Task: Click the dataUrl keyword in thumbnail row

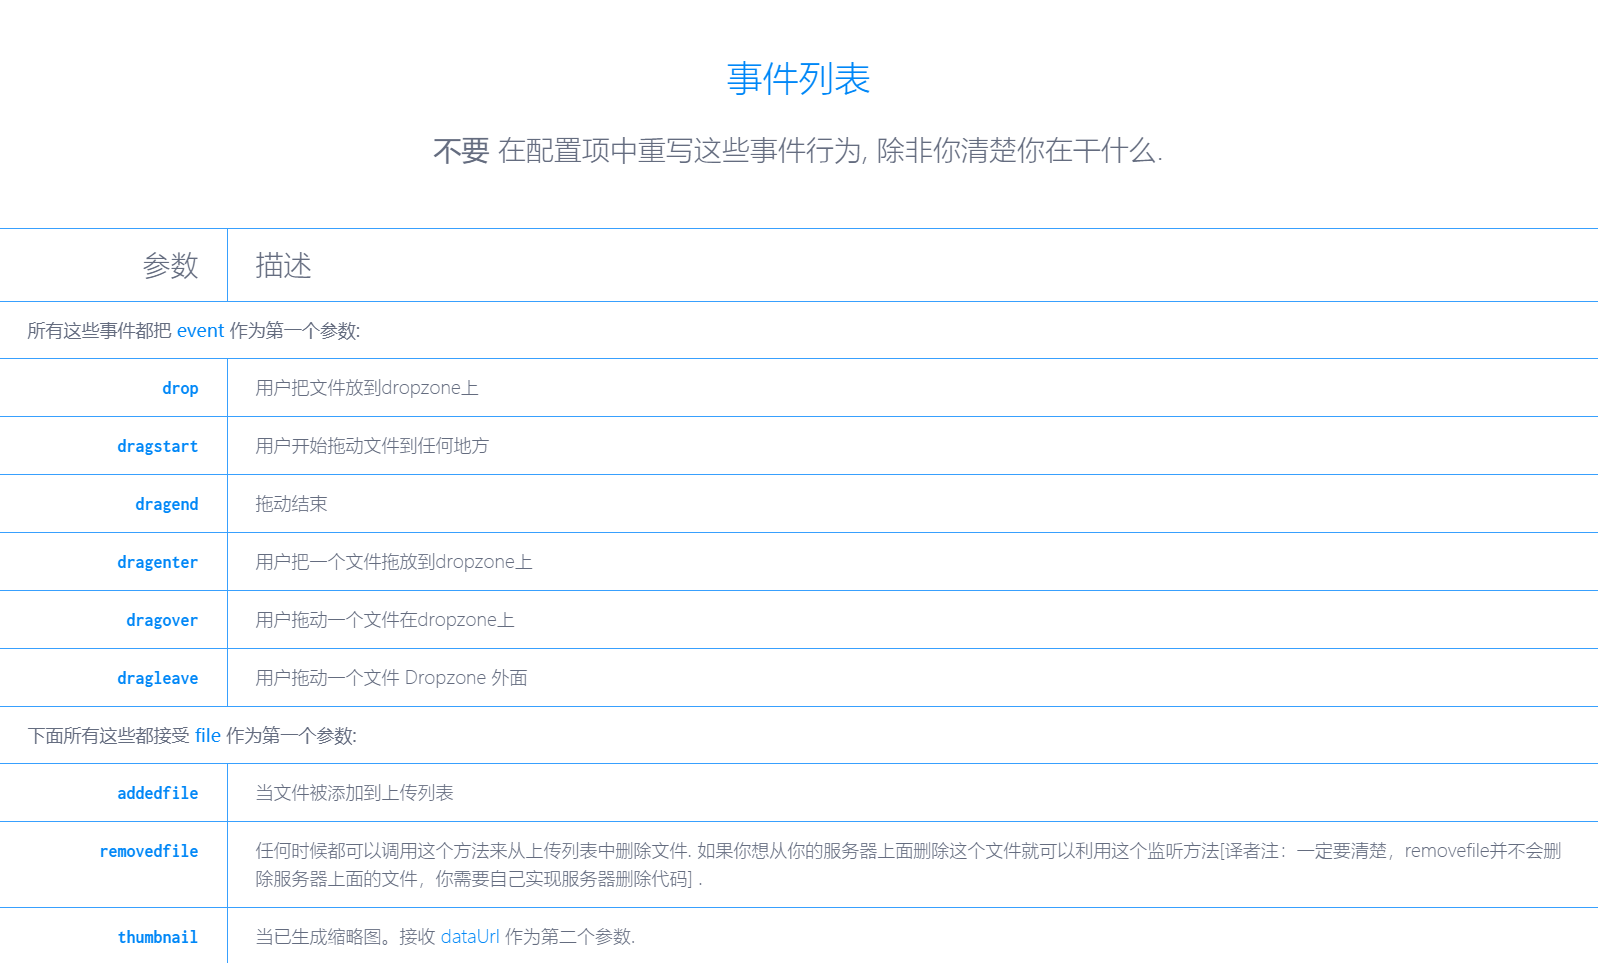Action: tap(470, 937)
